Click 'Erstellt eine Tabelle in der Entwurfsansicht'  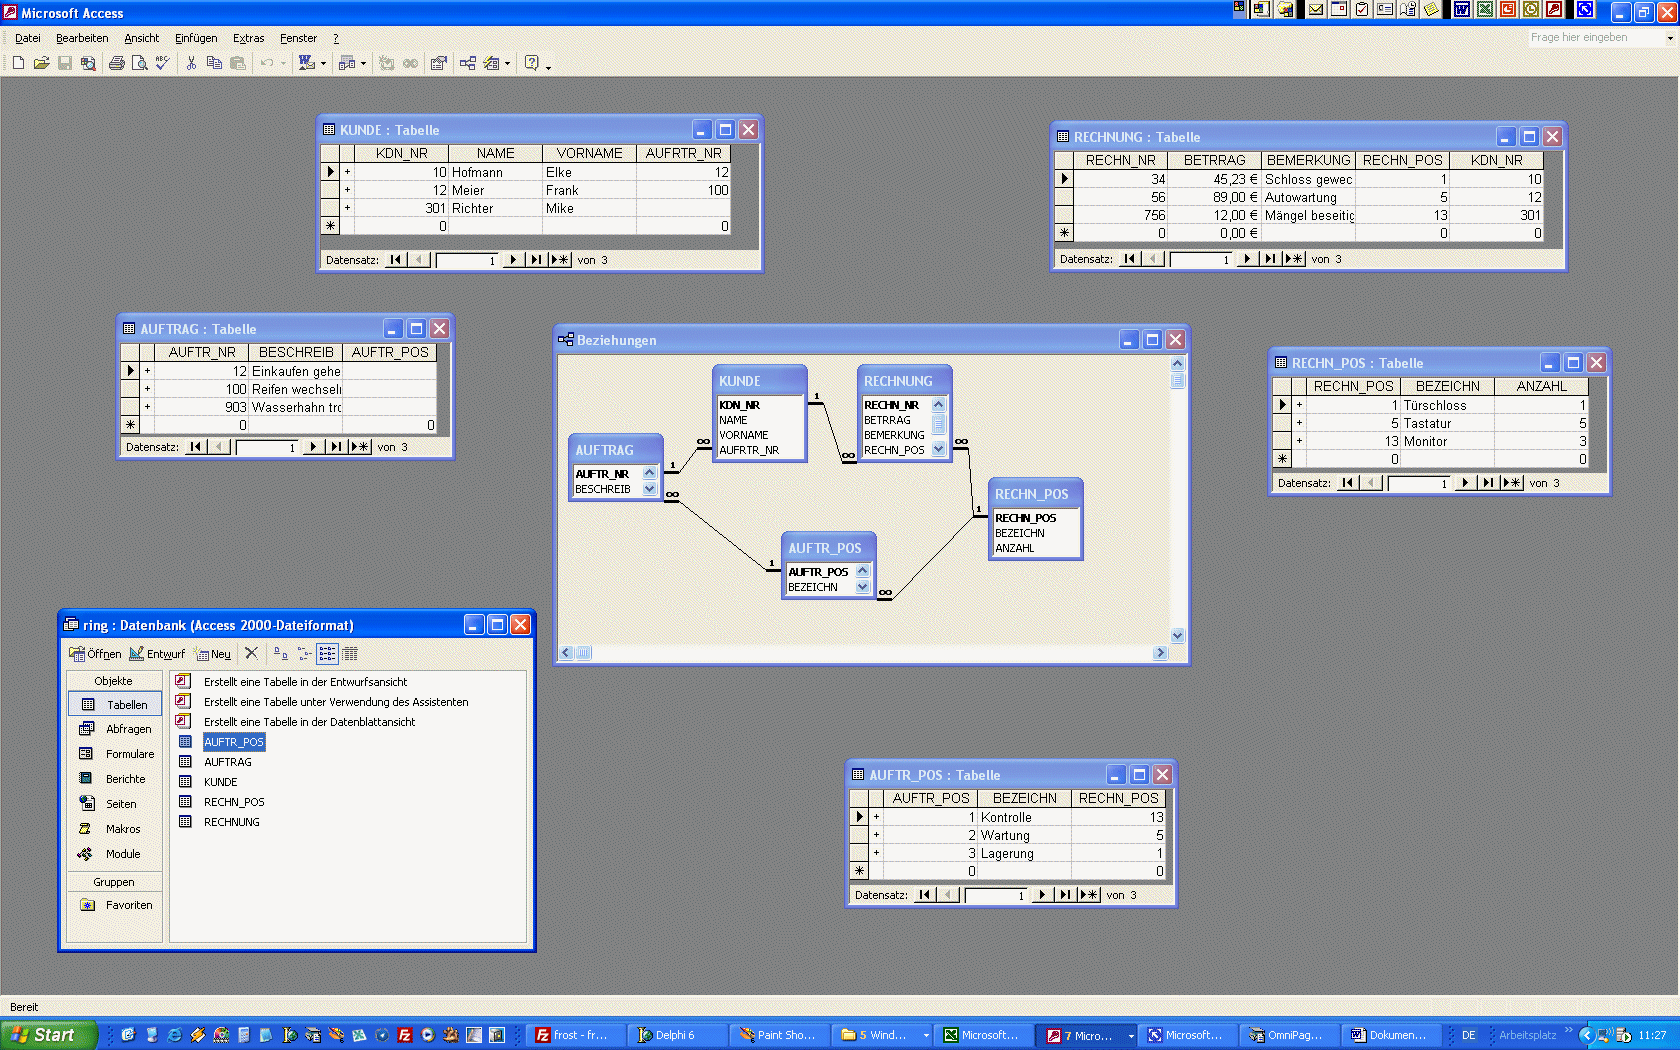(305, 682)
